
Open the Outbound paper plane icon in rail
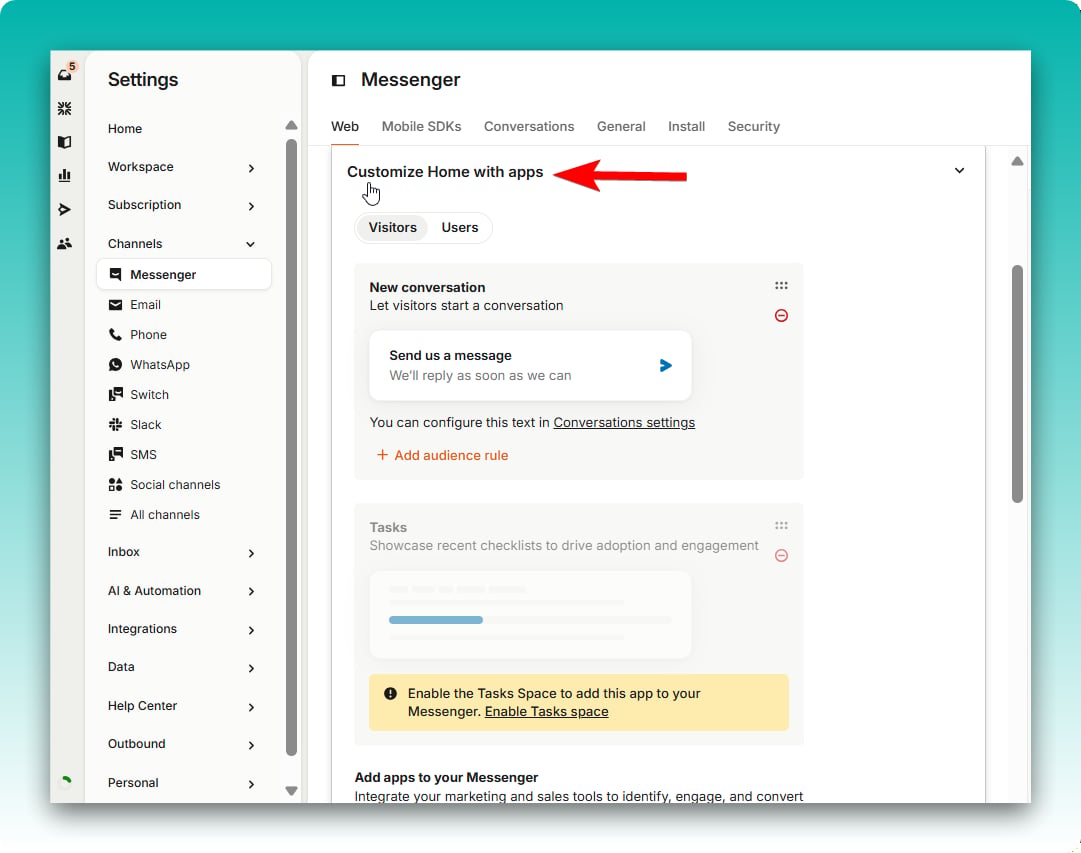pos(65,209)
